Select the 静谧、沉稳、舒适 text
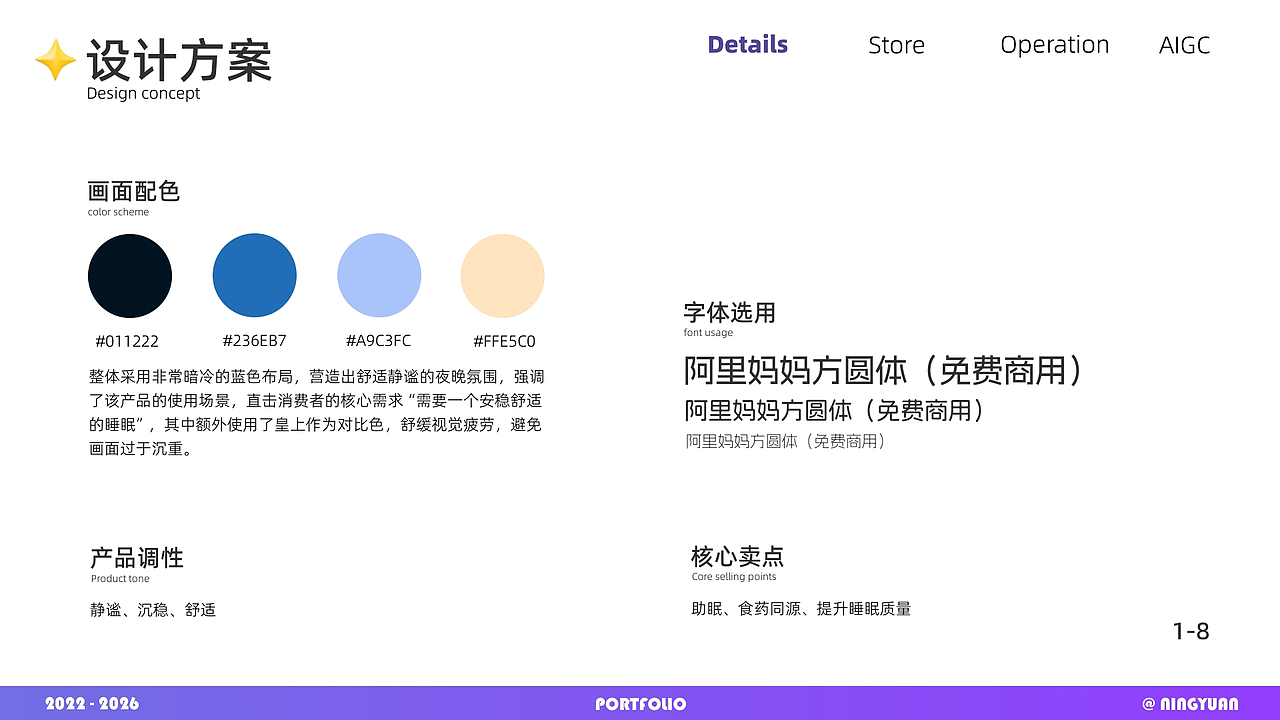 (x=153, y=609)
